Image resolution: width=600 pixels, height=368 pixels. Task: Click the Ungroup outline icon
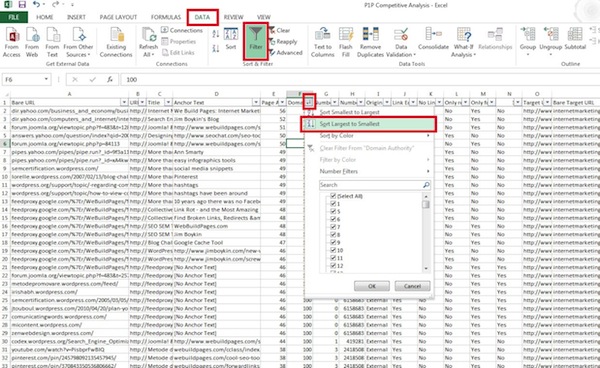551,41
